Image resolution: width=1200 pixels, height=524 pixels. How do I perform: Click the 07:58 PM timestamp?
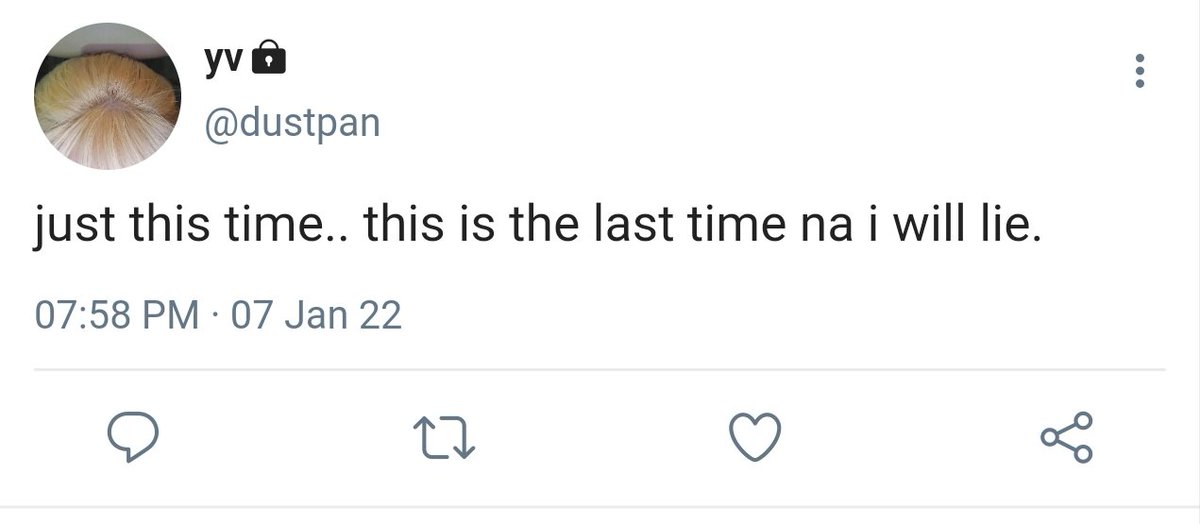[116, 317]
